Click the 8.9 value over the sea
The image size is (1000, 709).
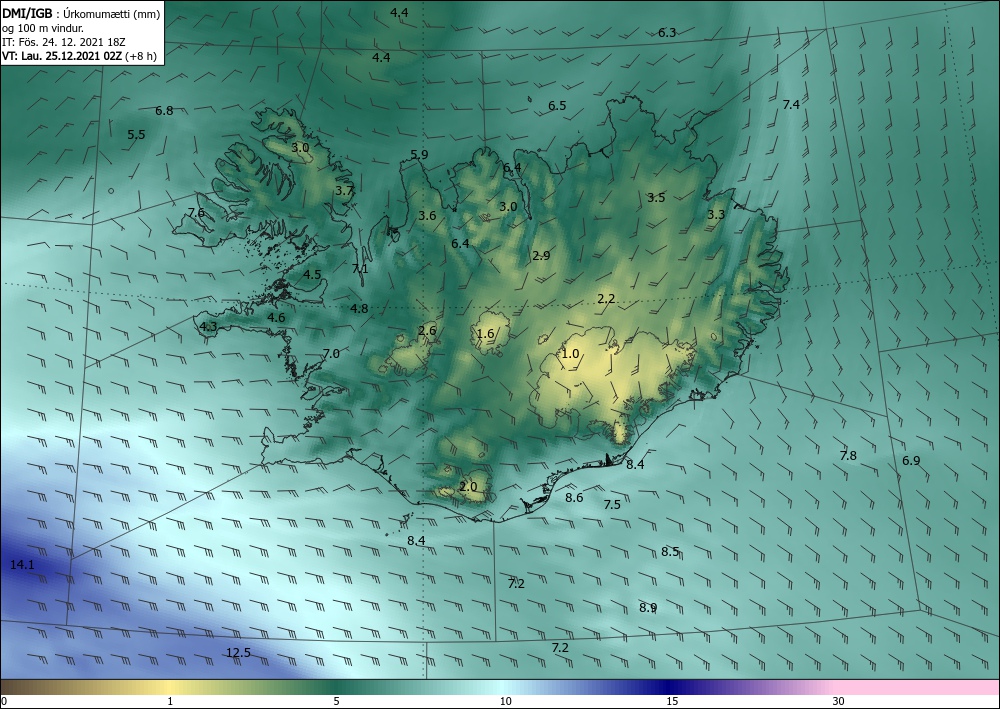[649, 608]
